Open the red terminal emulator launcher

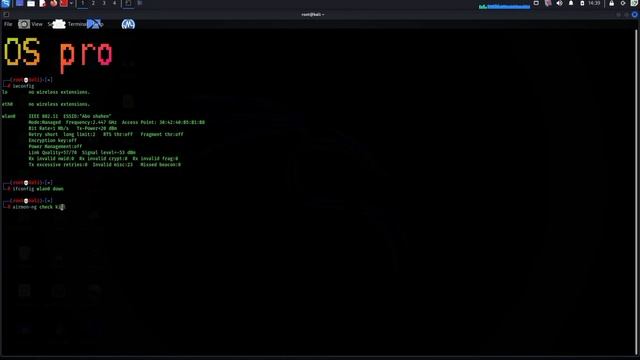(64, 3)
